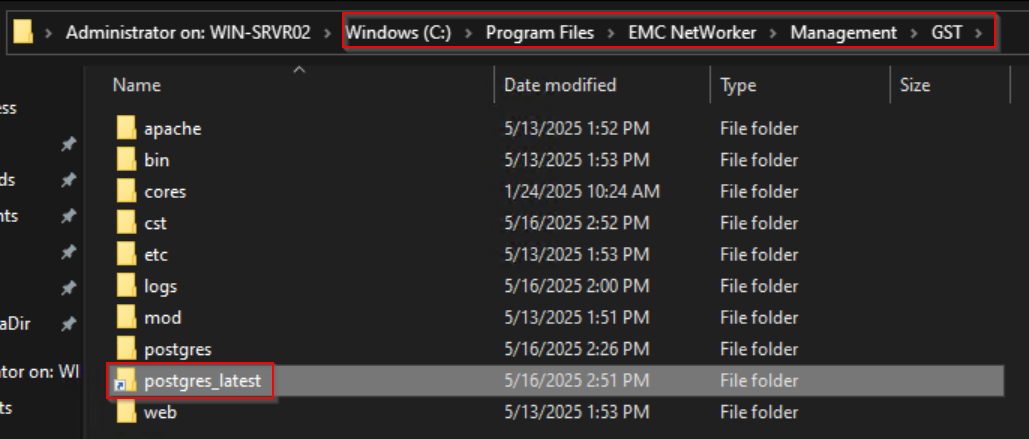Select the 'postgres' folder name
1029x439 pixels.
(178, 349)
